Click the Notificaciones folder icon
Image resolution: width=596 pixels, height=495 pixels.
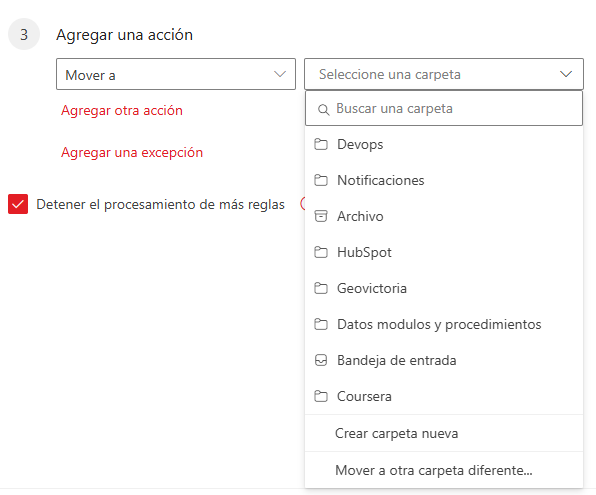pyautogui.click(x=321, y=180)
